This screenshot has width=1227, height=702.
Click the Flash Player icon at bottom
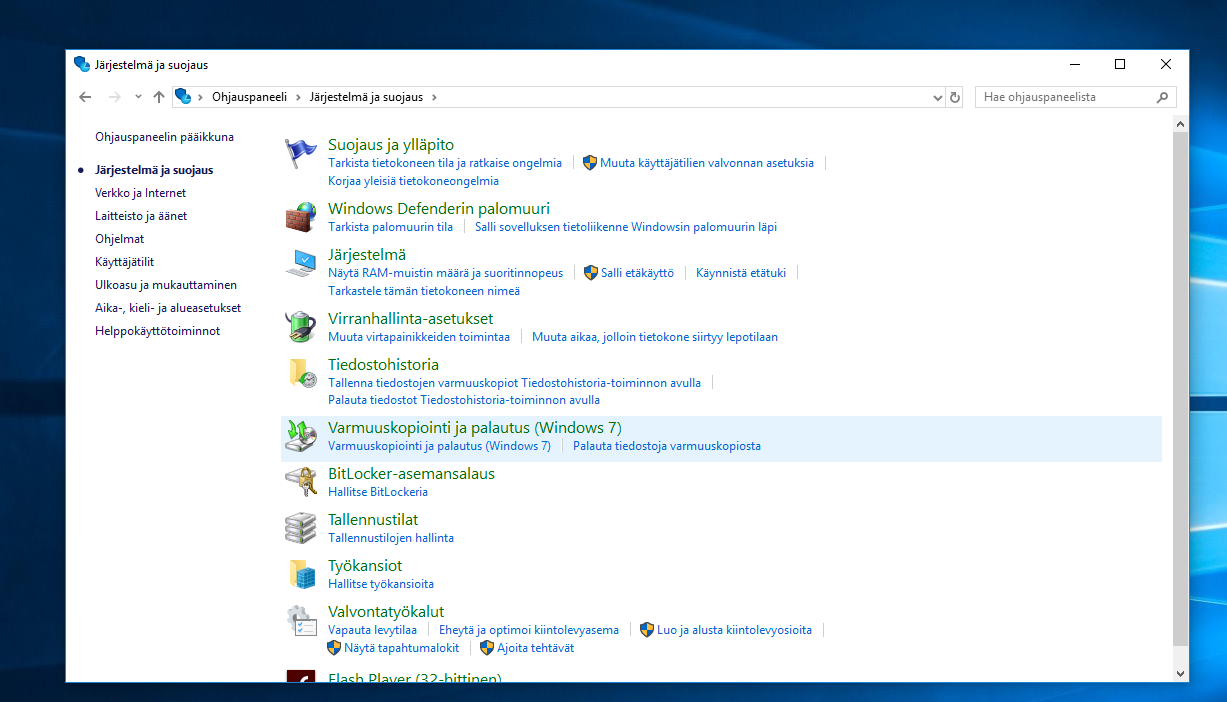(301, 676)
